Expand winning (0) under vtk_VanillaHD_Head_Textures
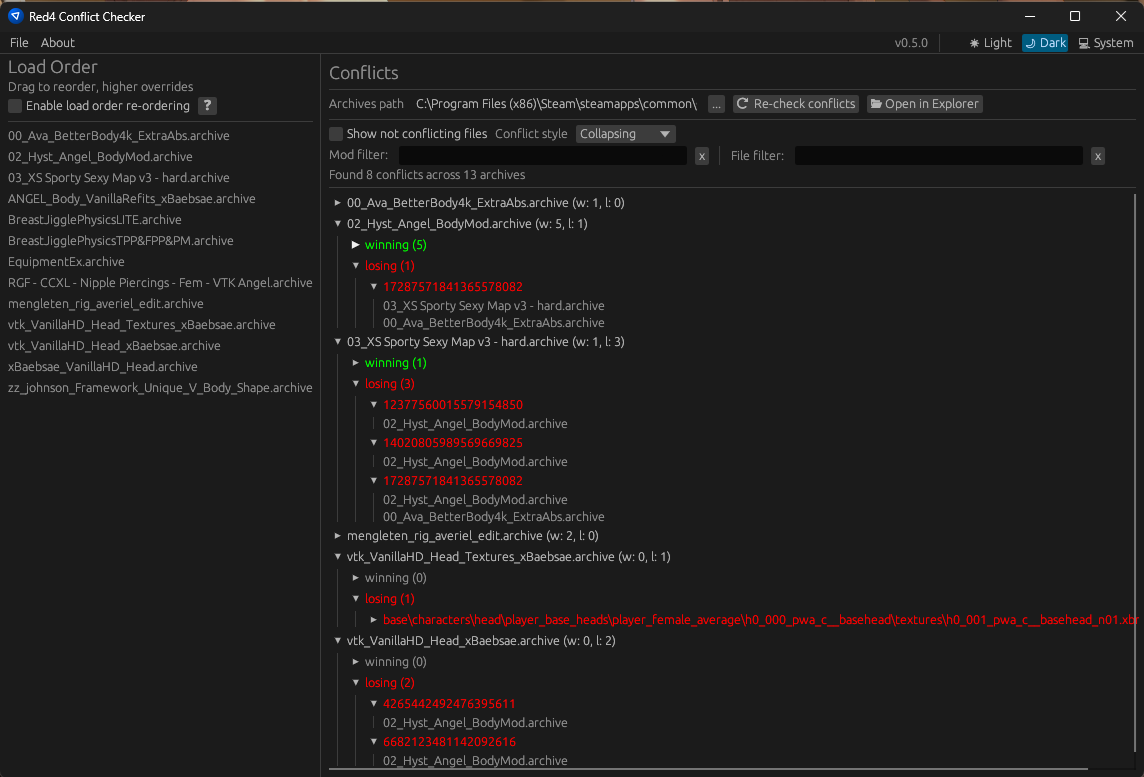 point(356,579)
